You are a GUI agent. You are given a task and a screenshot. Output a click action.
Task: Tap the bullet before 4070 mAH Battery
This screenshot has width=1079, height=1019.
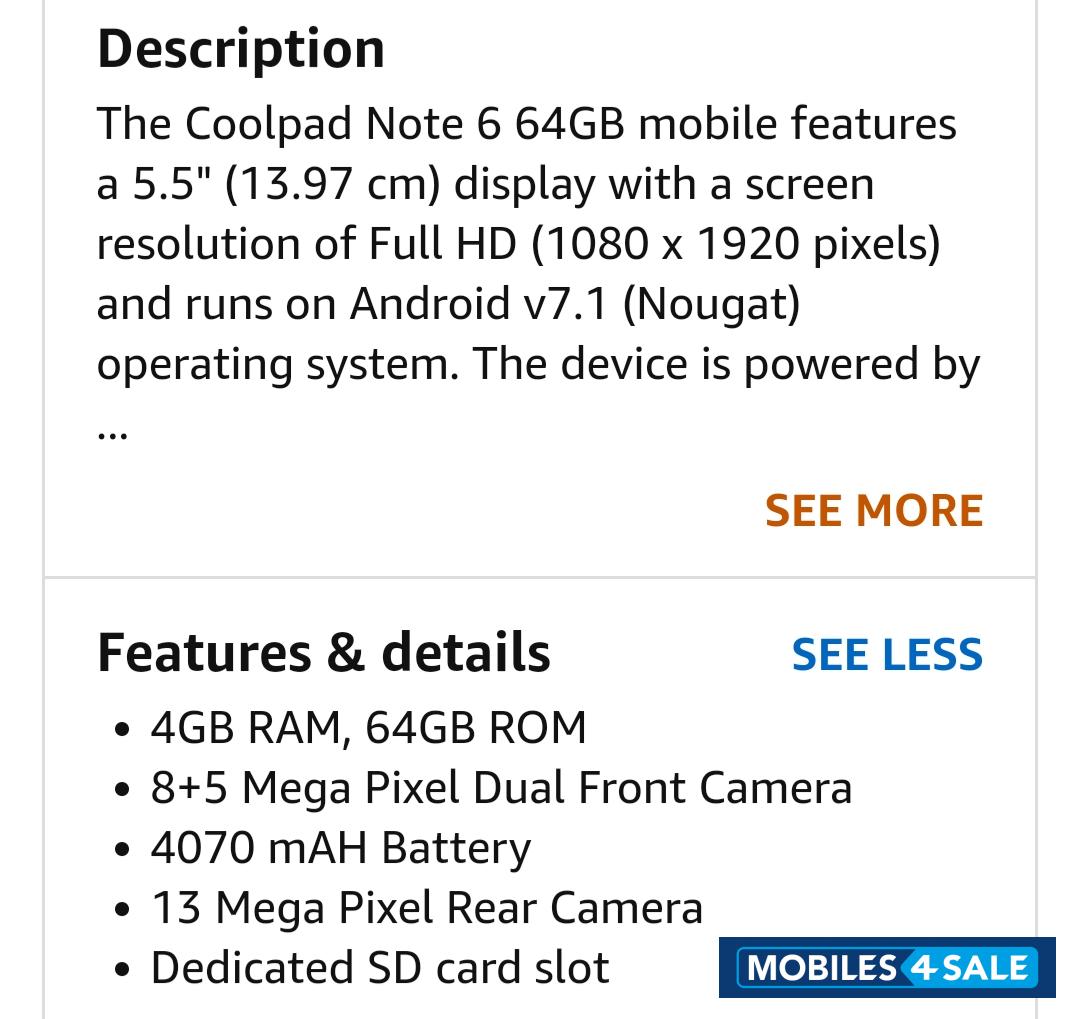pos(122,850)
